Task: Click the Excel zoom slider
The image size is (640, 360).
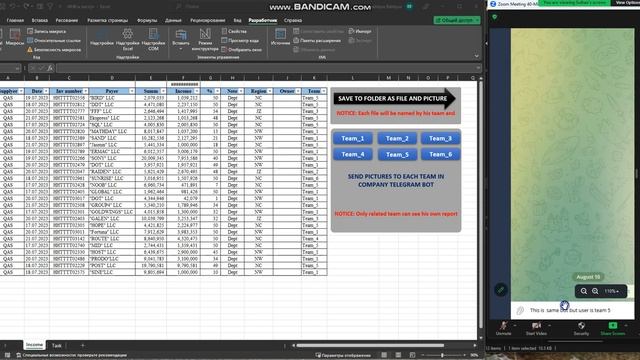Action: pos(443,355)
